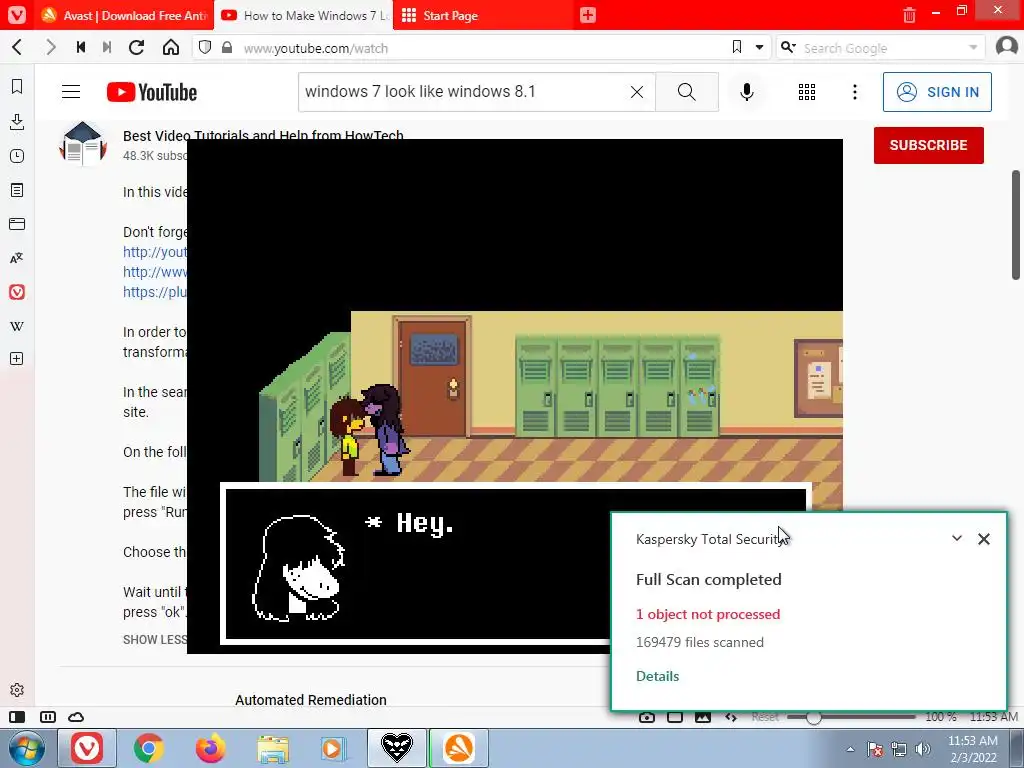Open Vivaldi settings gear
This screenshot has height=768, width=1024.
point(17,690)
